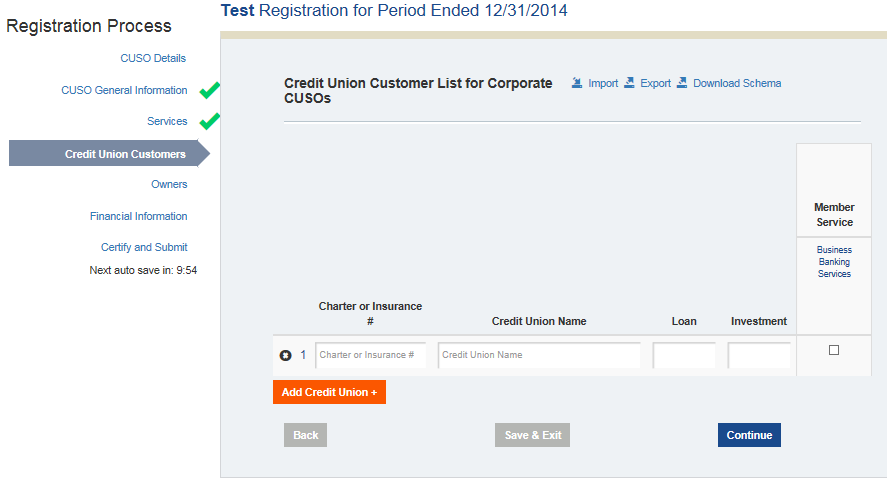
Task: Click the CUSO General Information green checkmark
Action: pyautogui.click(x=209, y=91)
